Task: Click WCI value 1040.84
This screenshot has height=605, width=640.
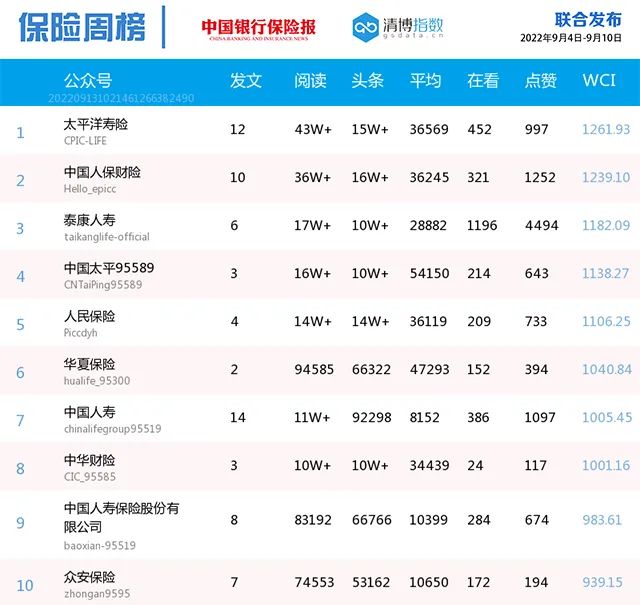Action: [x=607, y=369]
